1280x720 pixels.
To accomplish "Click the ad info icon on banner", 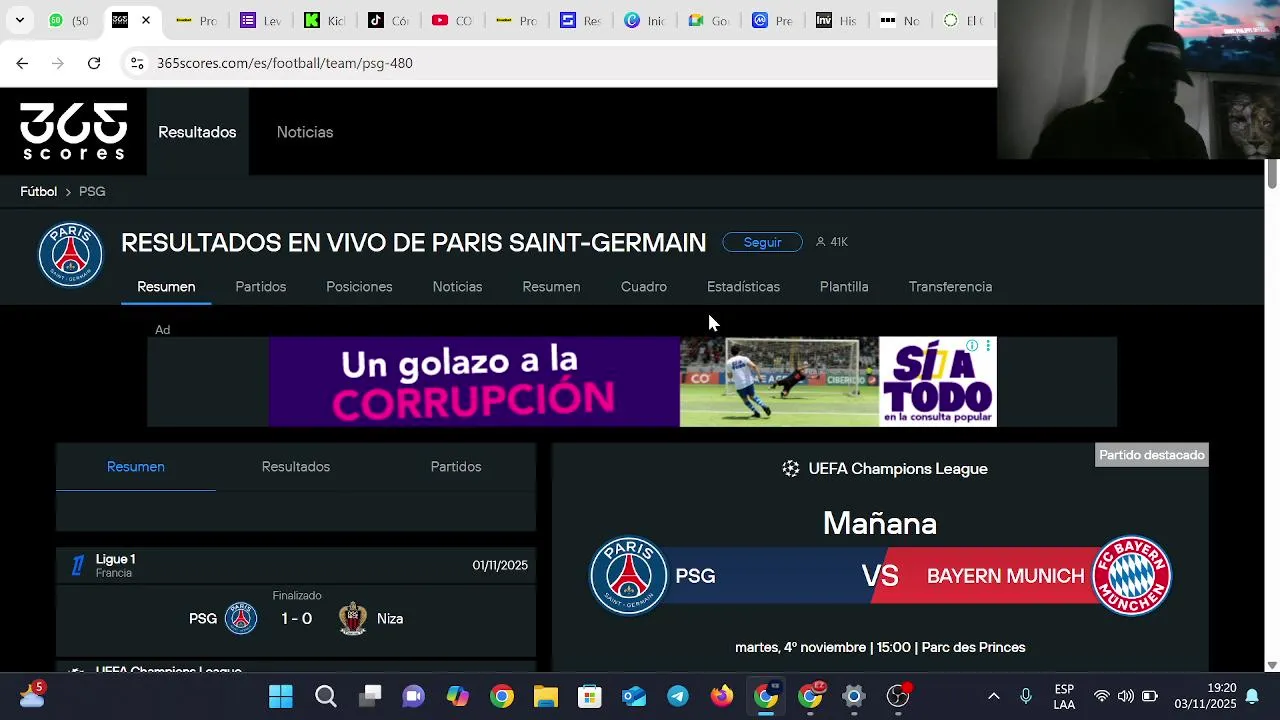I will pos(972,346).
